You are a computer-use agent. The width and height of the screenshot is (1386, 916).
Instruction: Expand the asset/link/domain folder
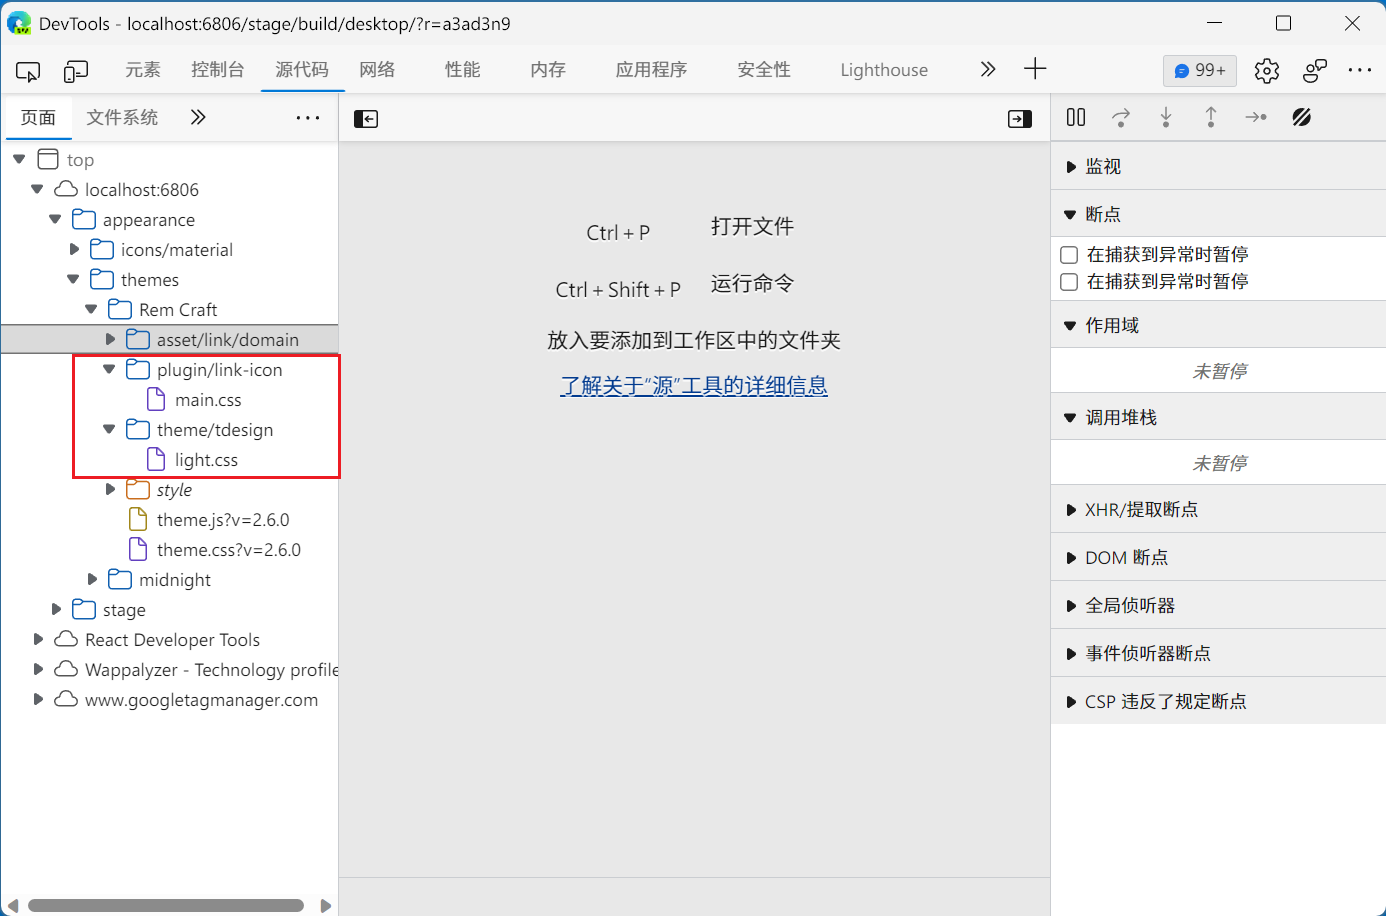(109, 339)
